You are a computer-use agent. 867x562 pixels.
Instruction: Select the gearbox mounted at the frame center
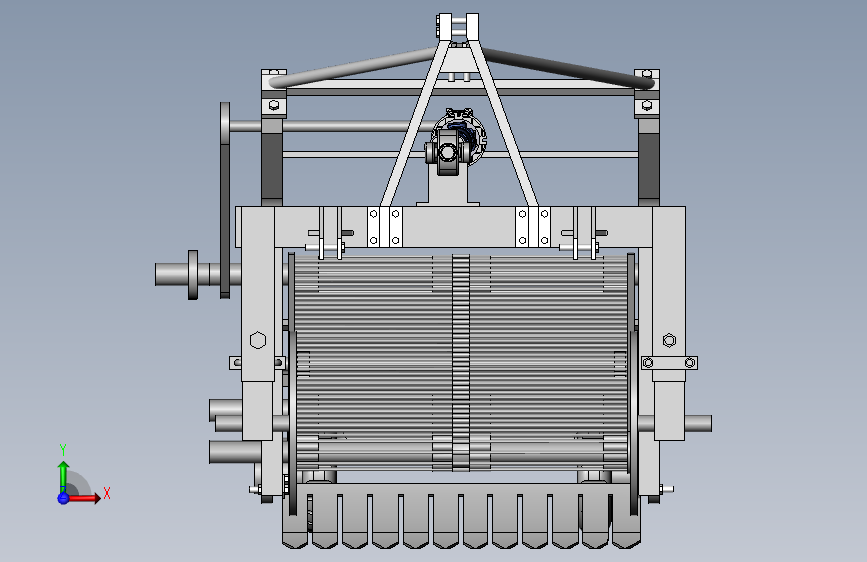click(456, 142)
